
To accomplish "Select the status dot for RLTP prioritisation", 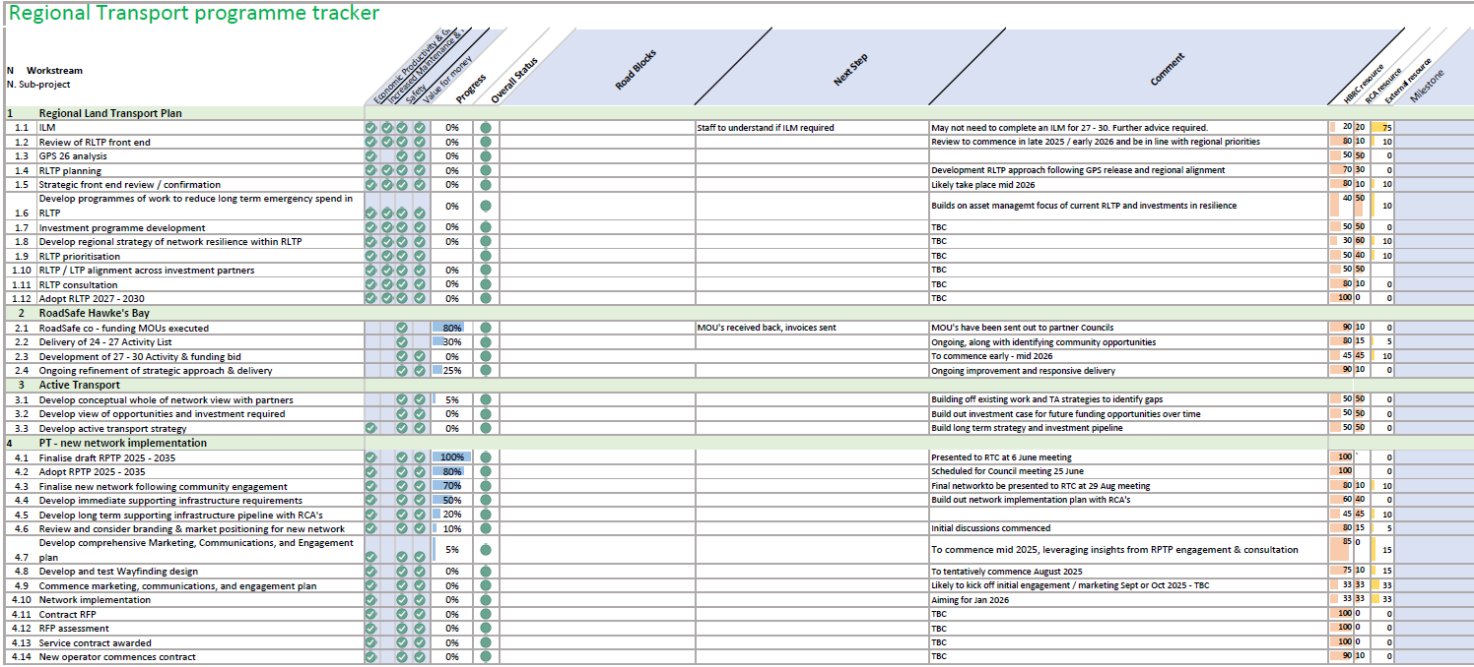I will pos(486,256).
